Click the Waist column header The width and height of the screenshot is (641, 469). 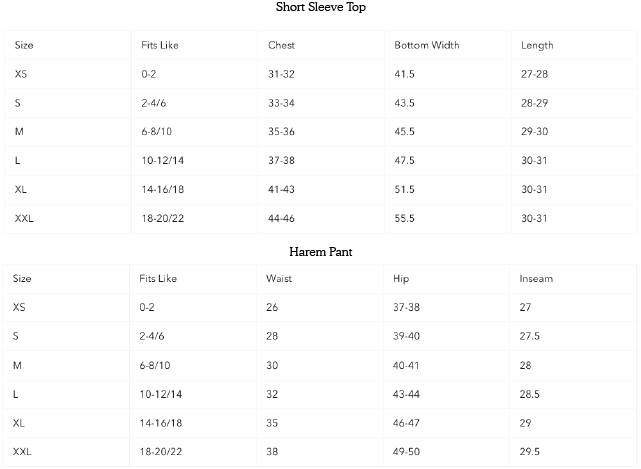[279, 279]
